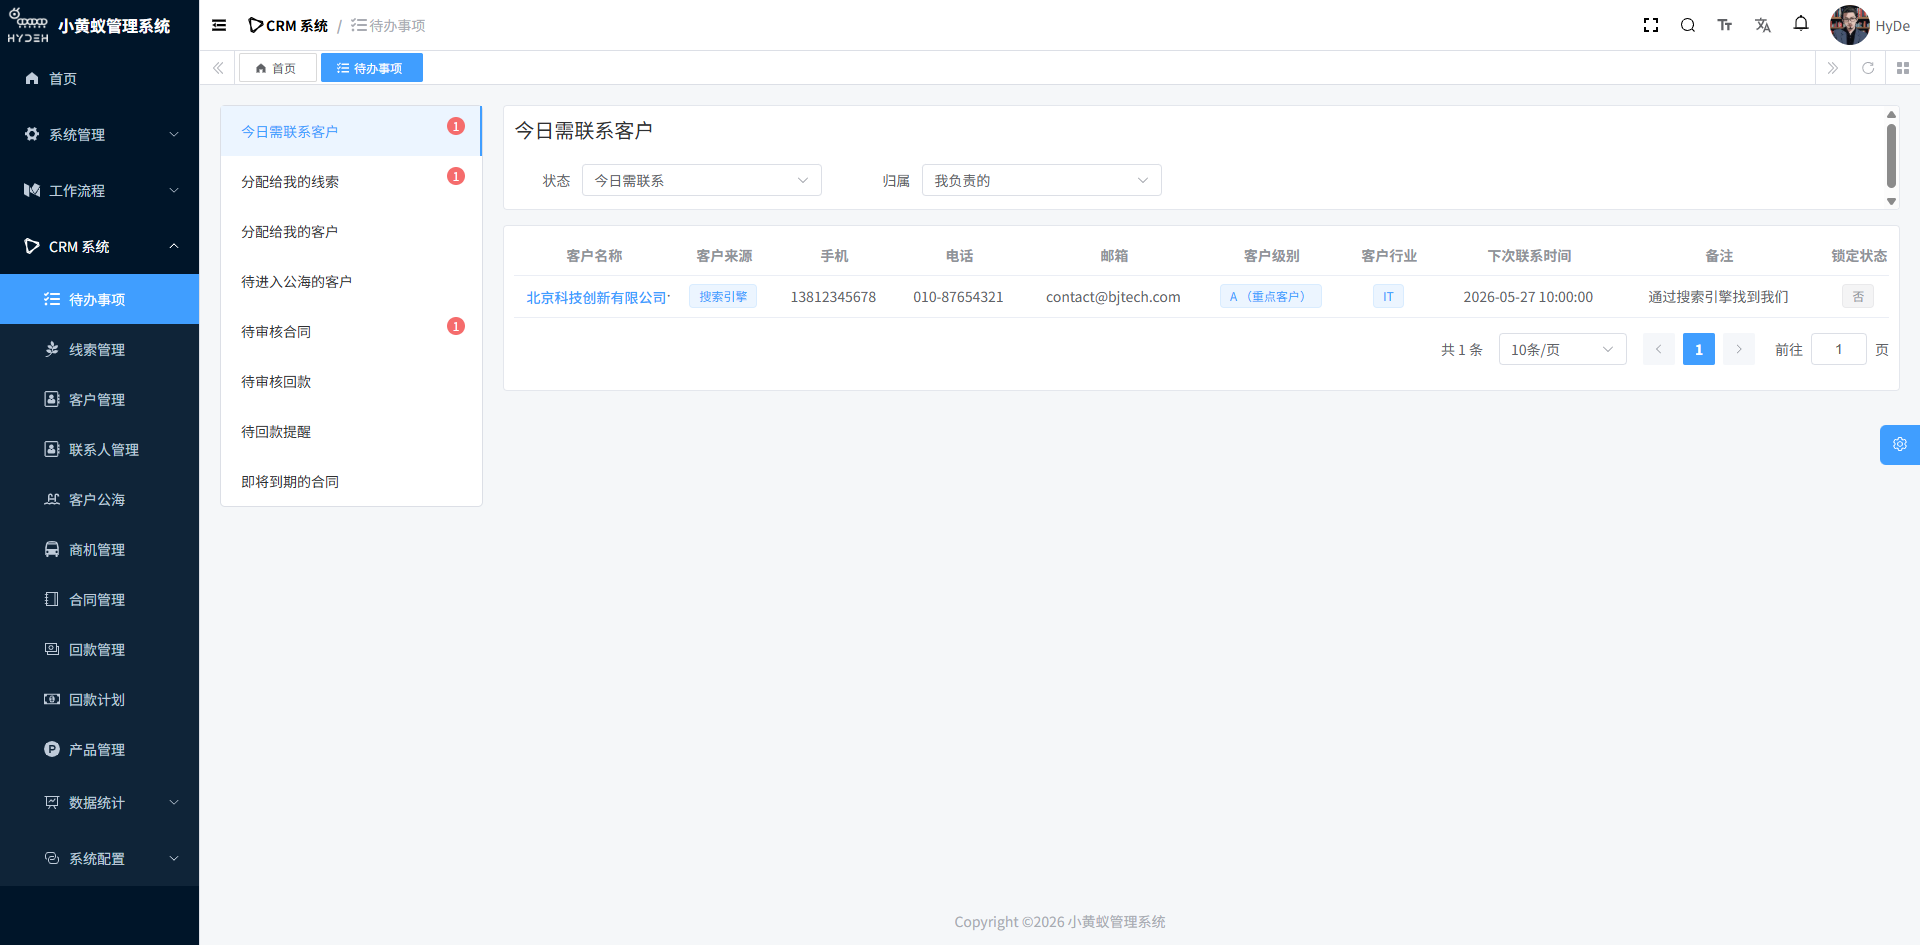The height and width of the screenshot is (945, 1920).
Task: Expand the 数据统计 menu chevron
Action: 174,802
